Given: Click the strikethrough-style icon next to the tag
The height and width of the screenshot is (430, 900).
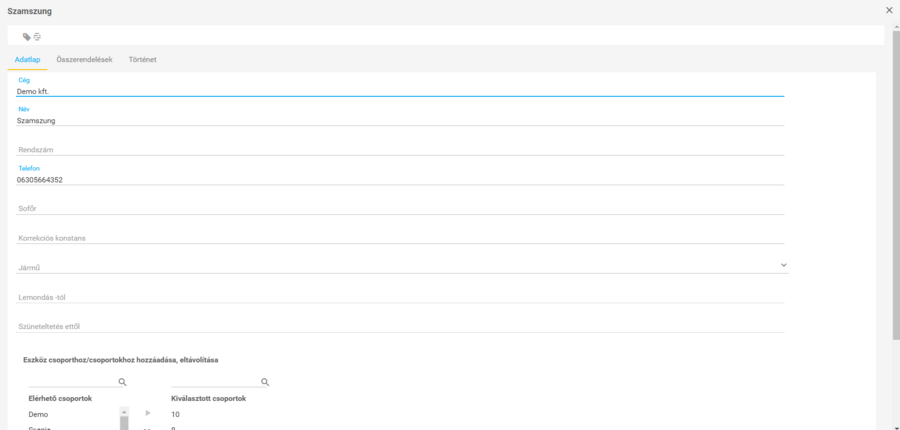Looking at the screenshot, I should click(x=37, y=36).
